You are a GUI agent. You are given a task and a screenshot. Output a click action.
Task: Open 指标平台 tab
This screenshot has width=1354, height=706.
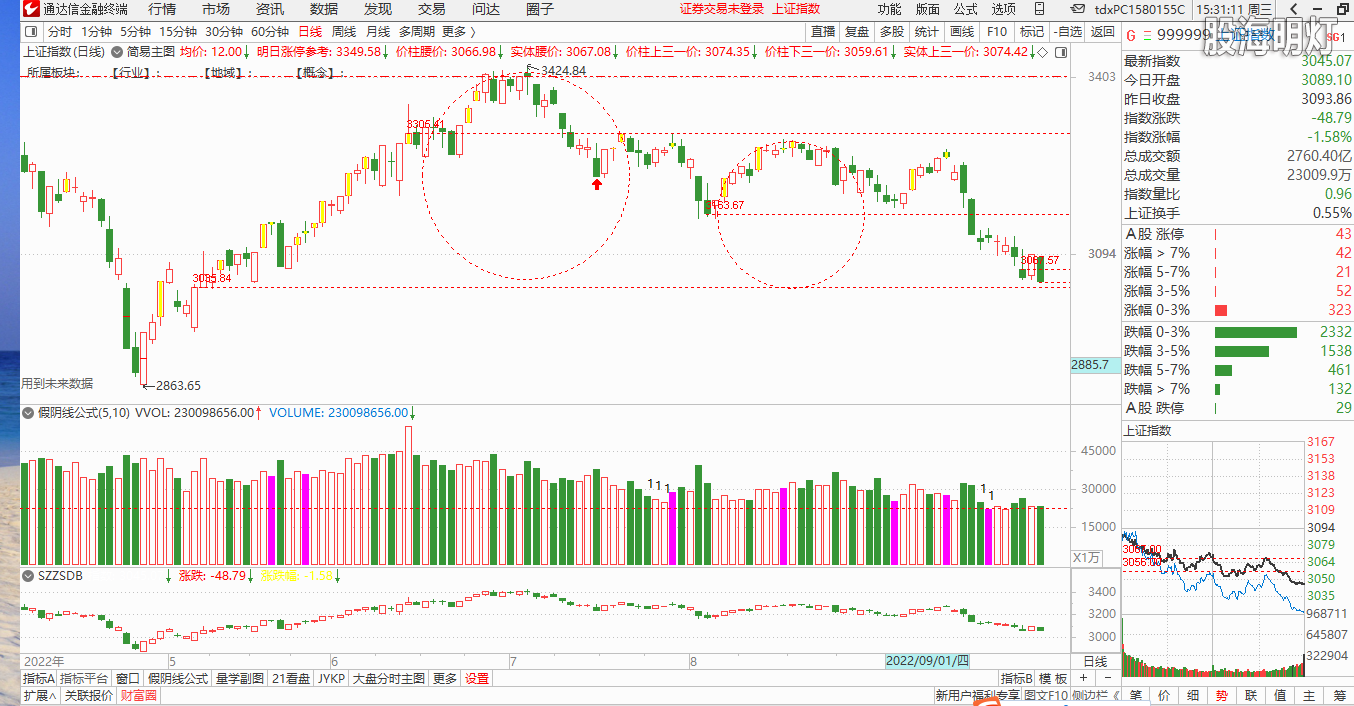click(84, 678)
